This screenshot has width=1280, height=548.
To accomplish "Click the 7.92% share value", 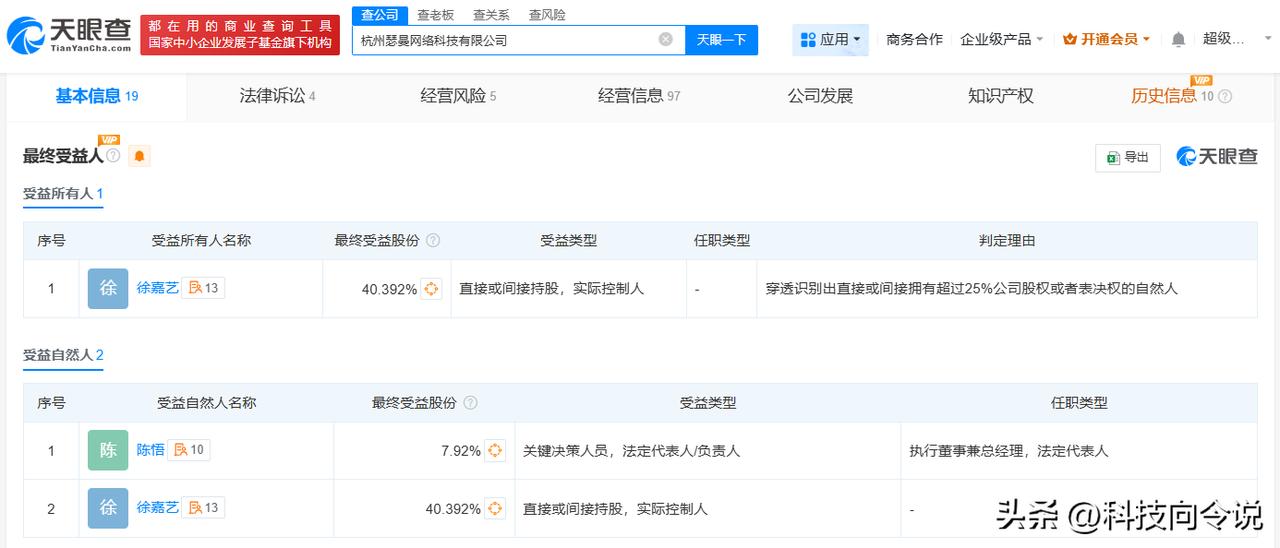I will pyautogui.click(x=461, y=451).
